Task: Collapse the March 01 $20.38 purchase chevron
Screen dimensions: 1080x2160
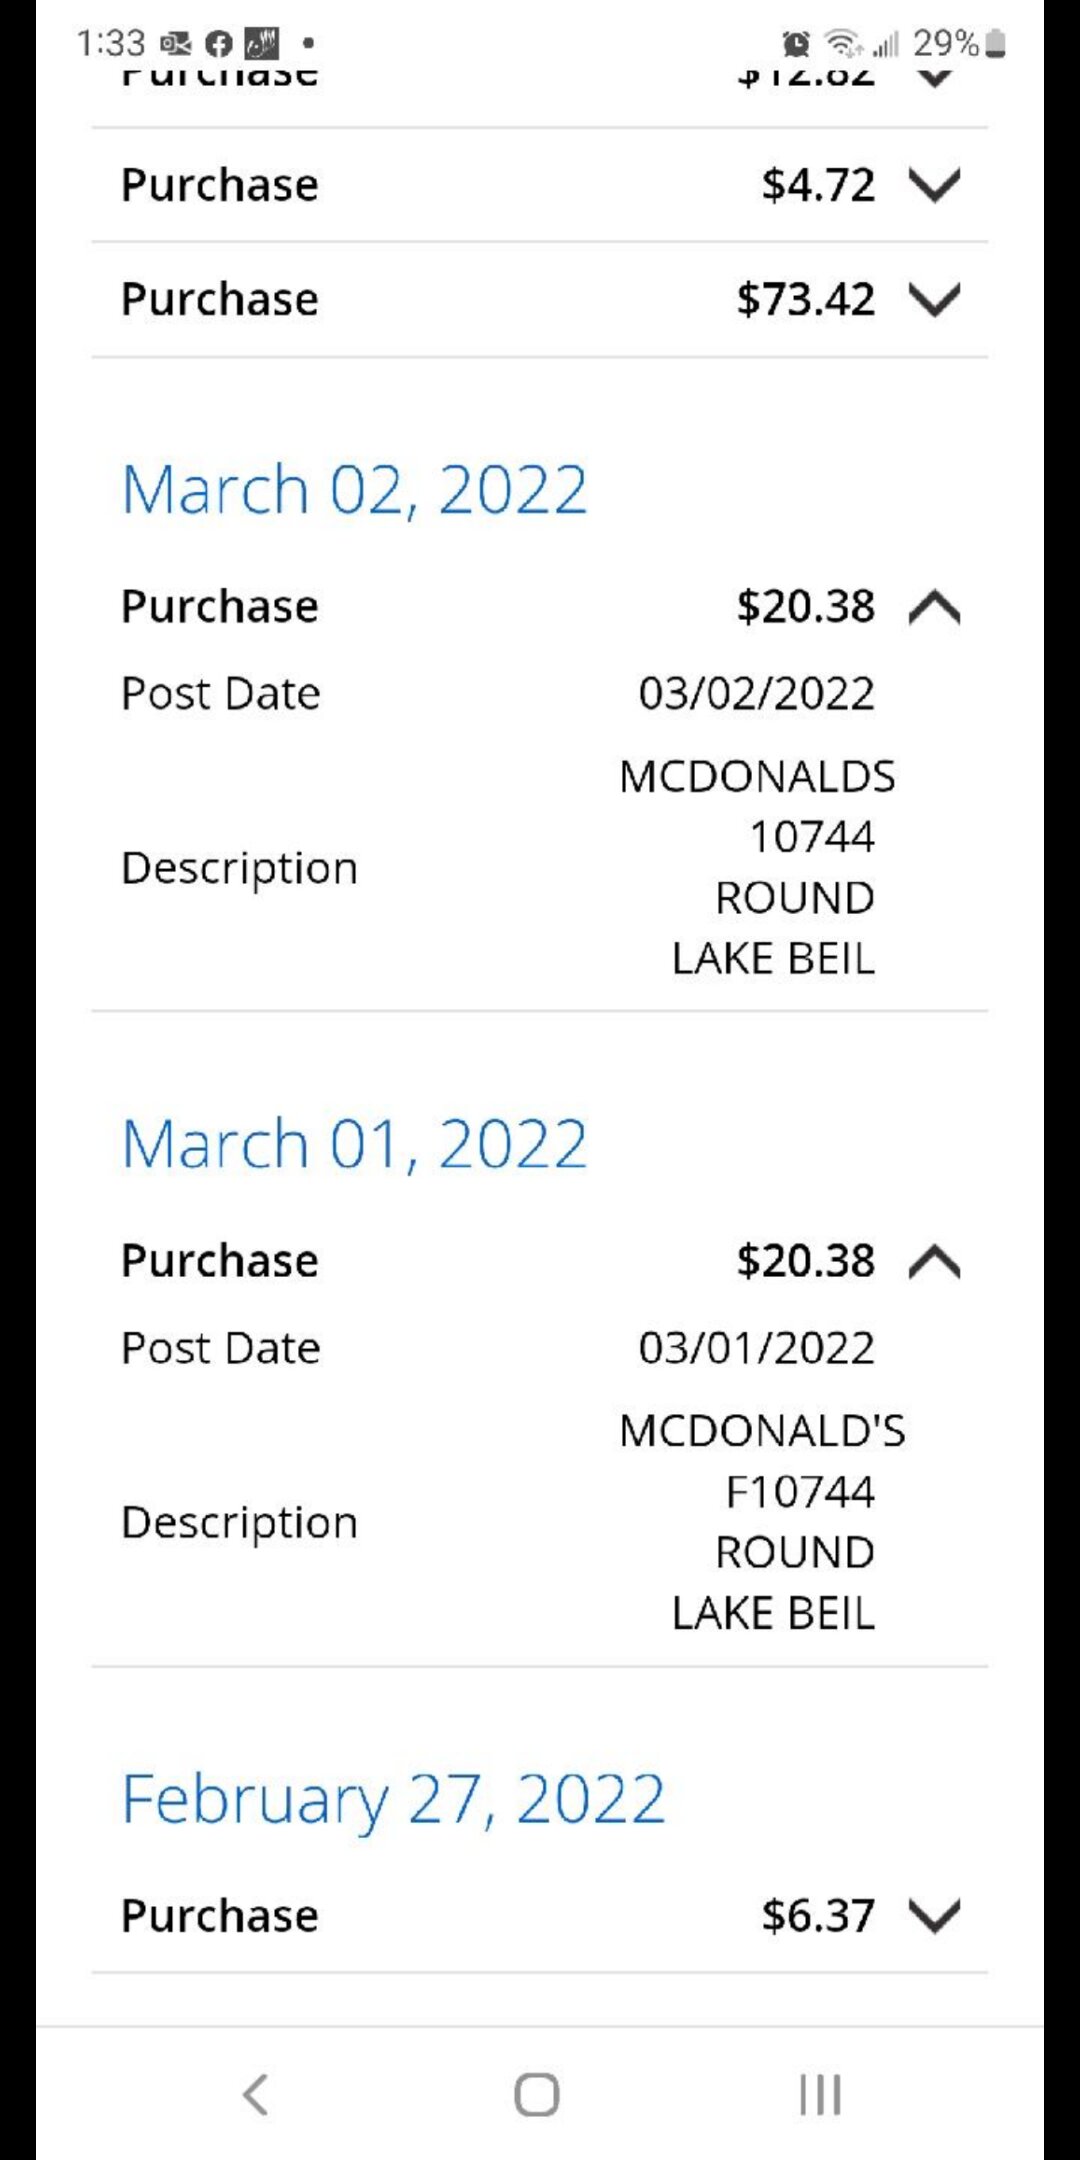Action: click(x=934, y=1261)
